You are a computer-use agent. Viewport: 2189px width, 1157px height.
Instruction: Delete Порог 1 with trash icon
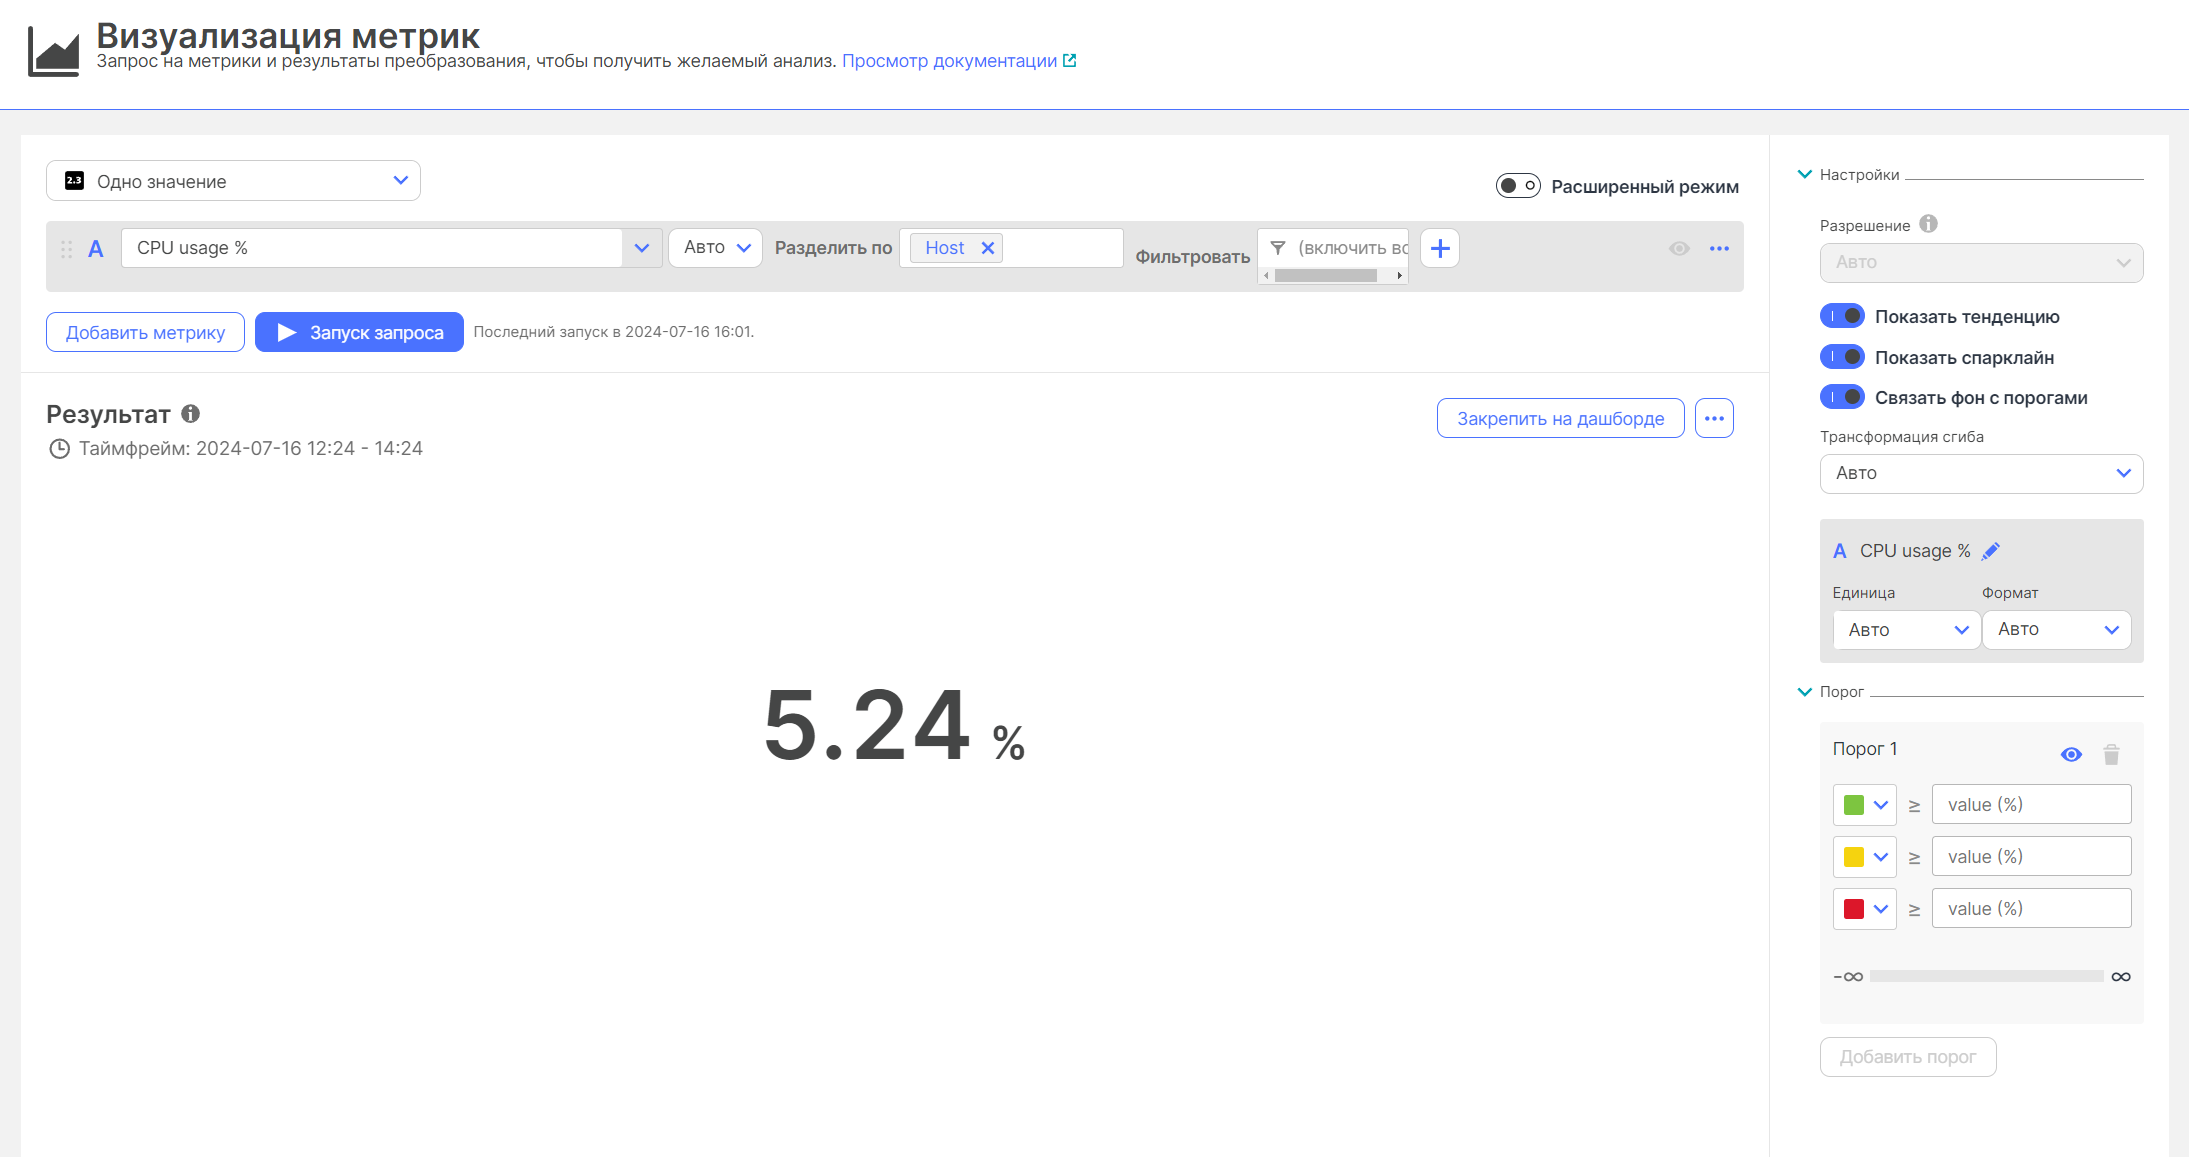(x=2111, y=754)
